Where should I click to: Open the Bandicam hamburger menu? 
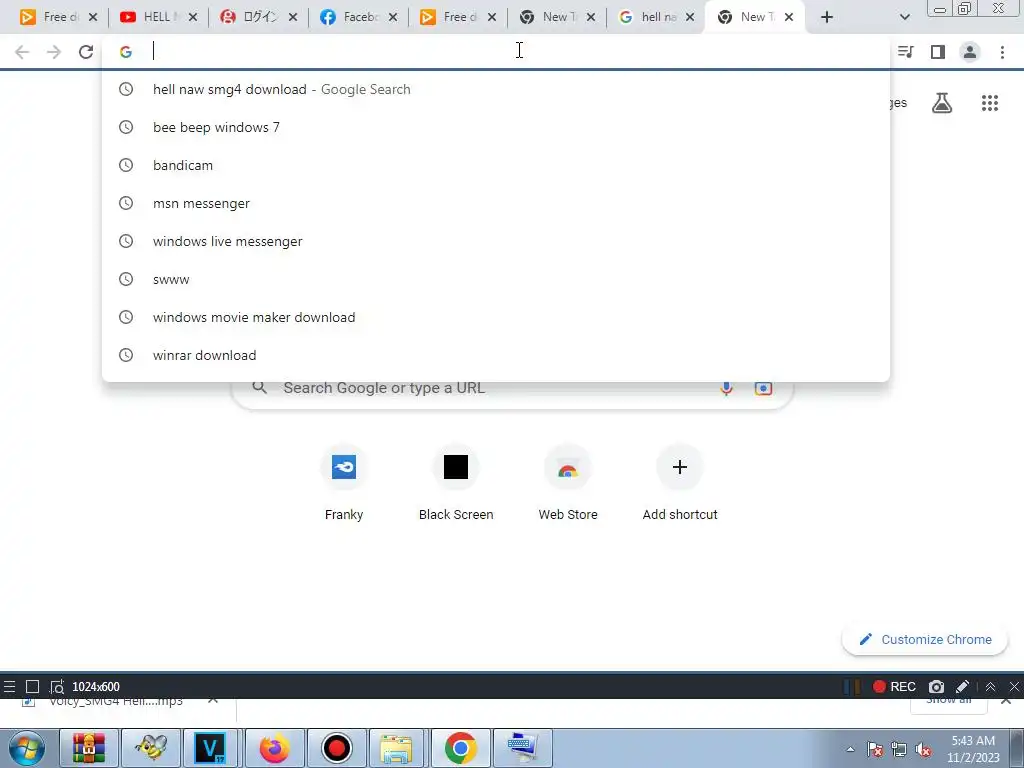pos(9,686)
